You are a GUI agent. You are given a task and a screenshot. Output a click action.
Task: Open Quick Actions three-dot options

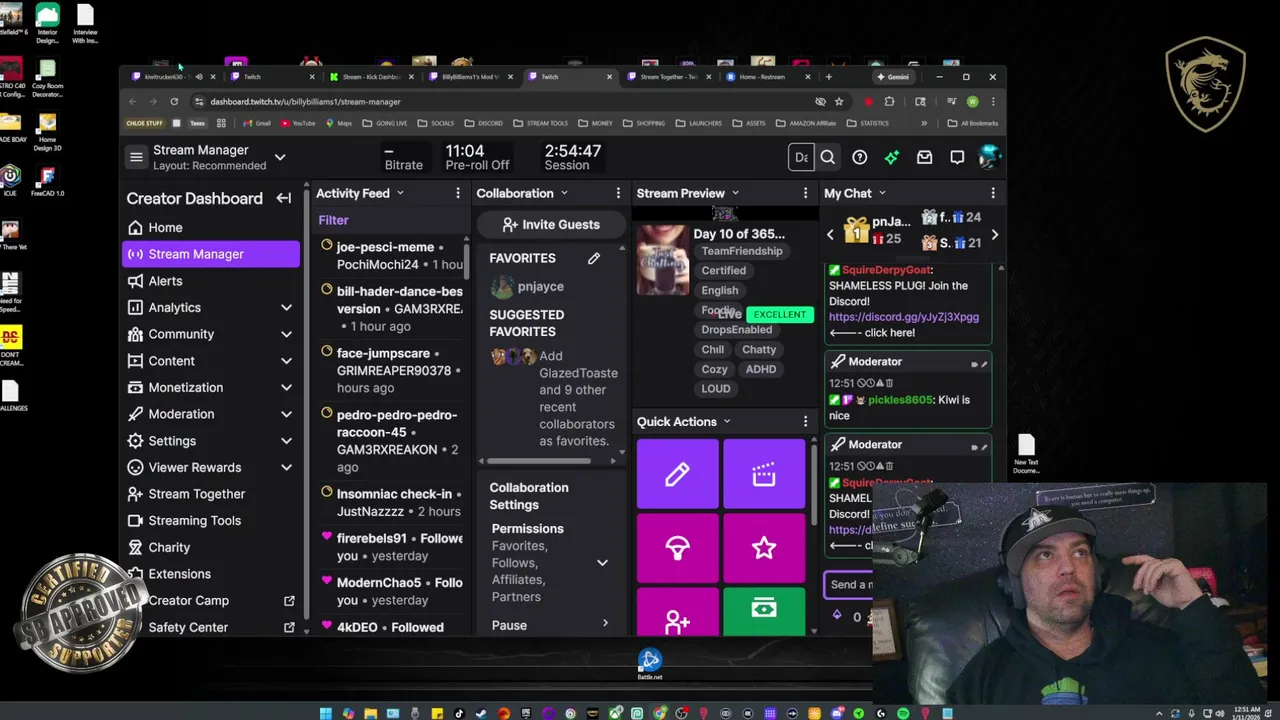click(805, 422)
